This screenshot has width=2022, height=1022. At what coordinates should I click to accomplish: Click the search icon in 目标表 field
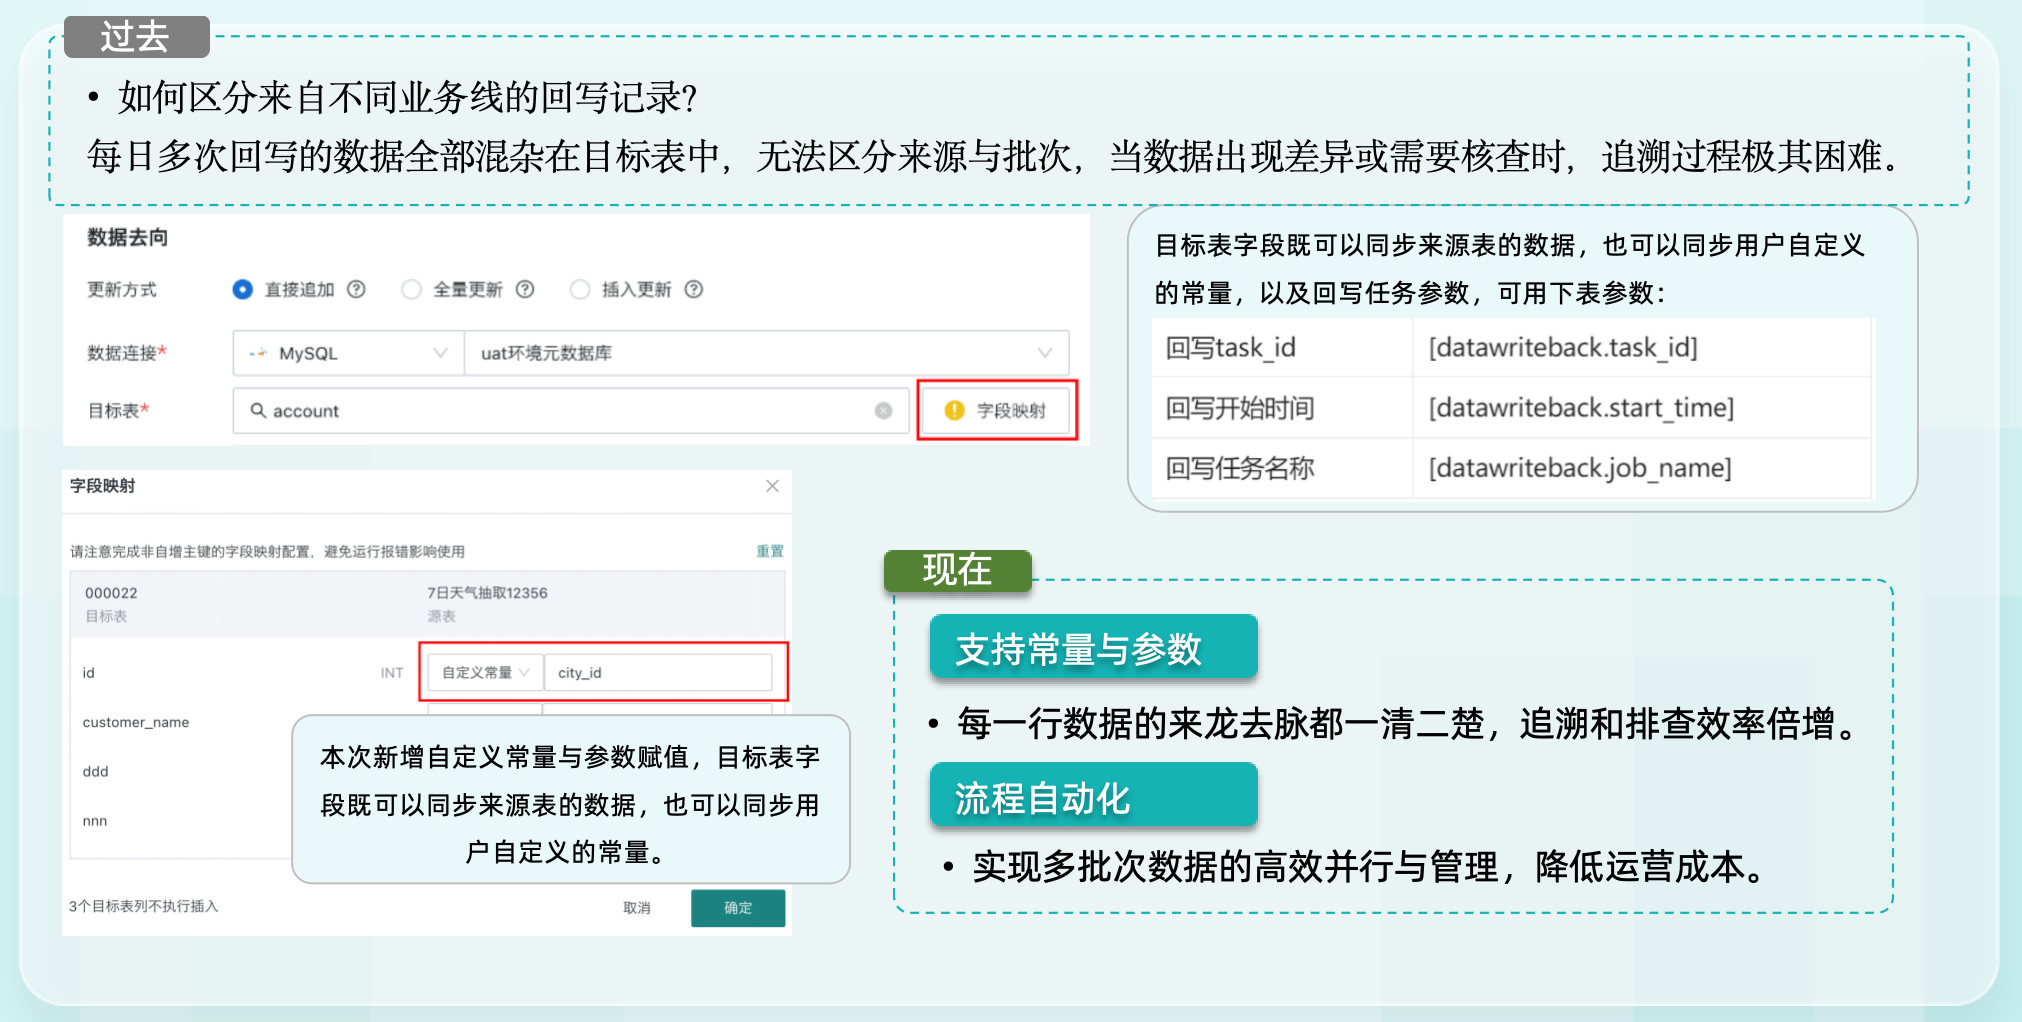click(258, 411)
